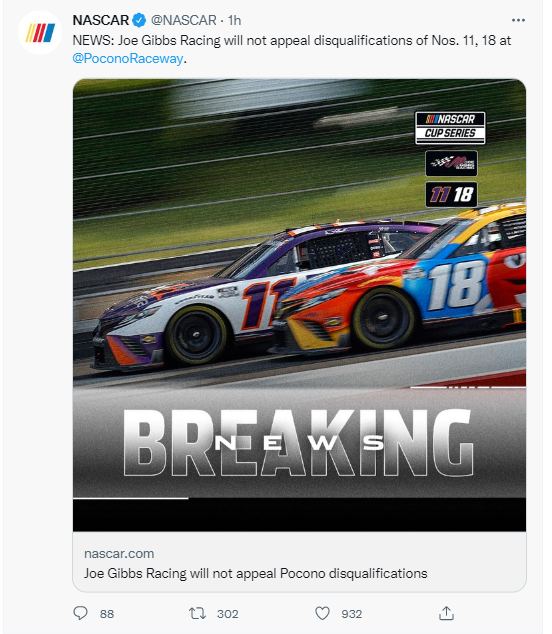Image resolution: width=552 pixels, height=634 pixels.
Task: Open the three-dot more options menu
Action: coord(518,20)
